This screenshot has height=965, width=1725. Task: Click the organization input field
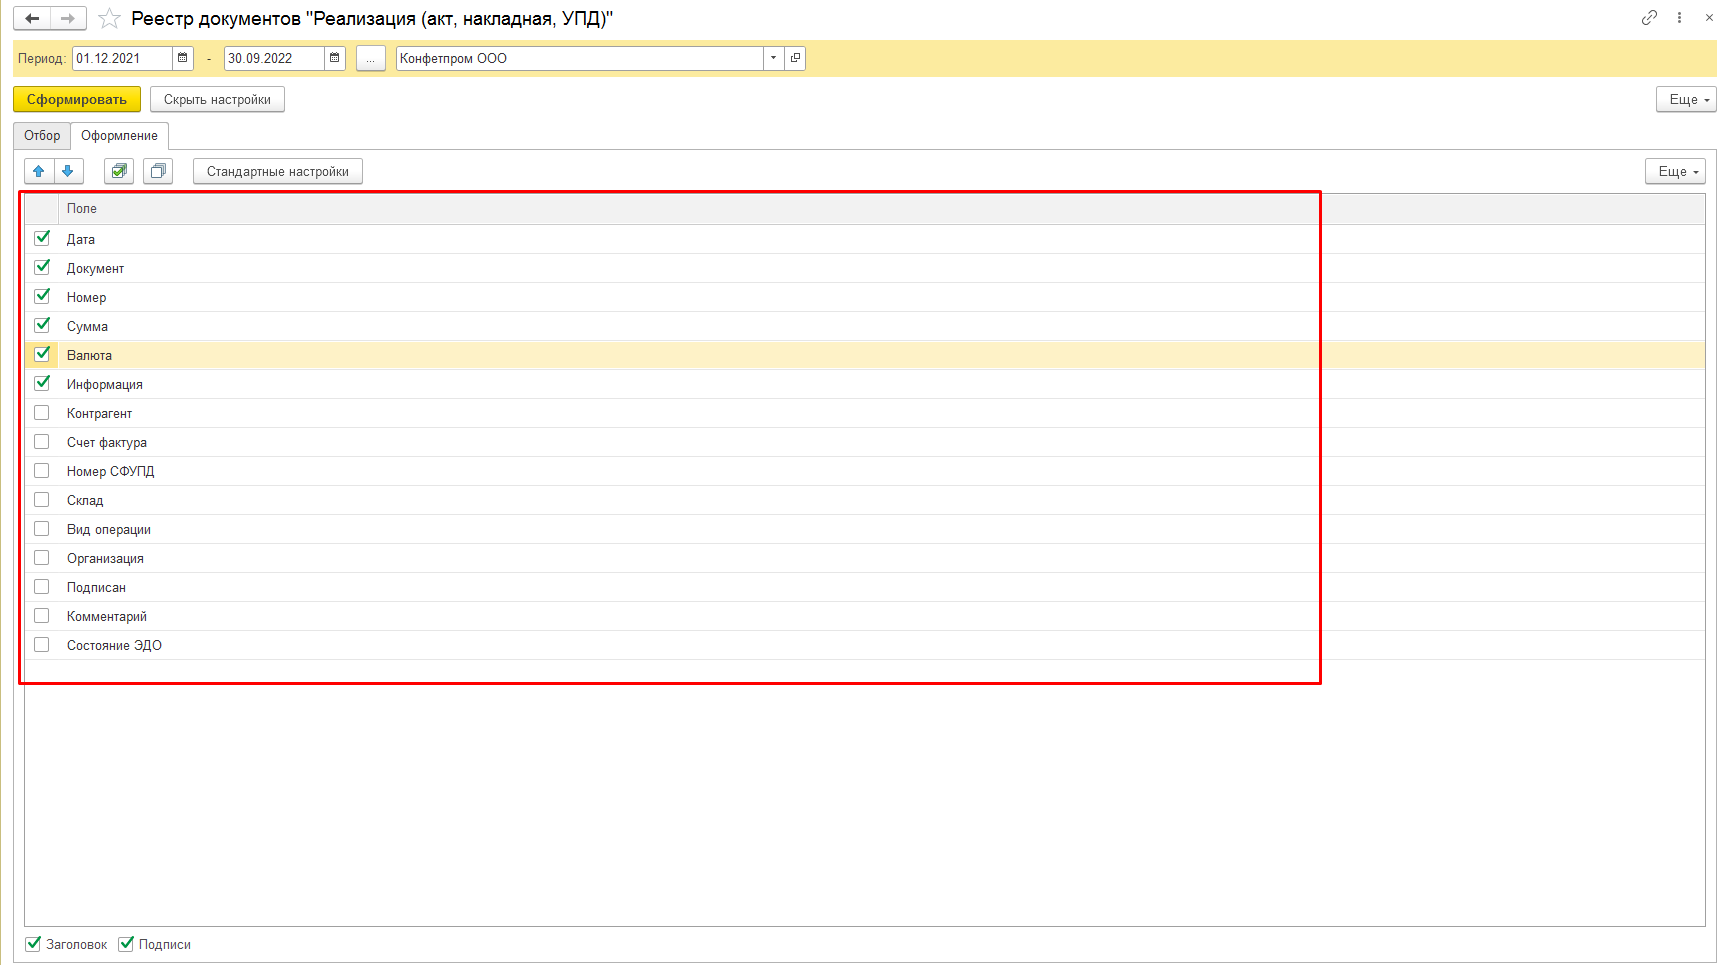click(x=580, y=58)
